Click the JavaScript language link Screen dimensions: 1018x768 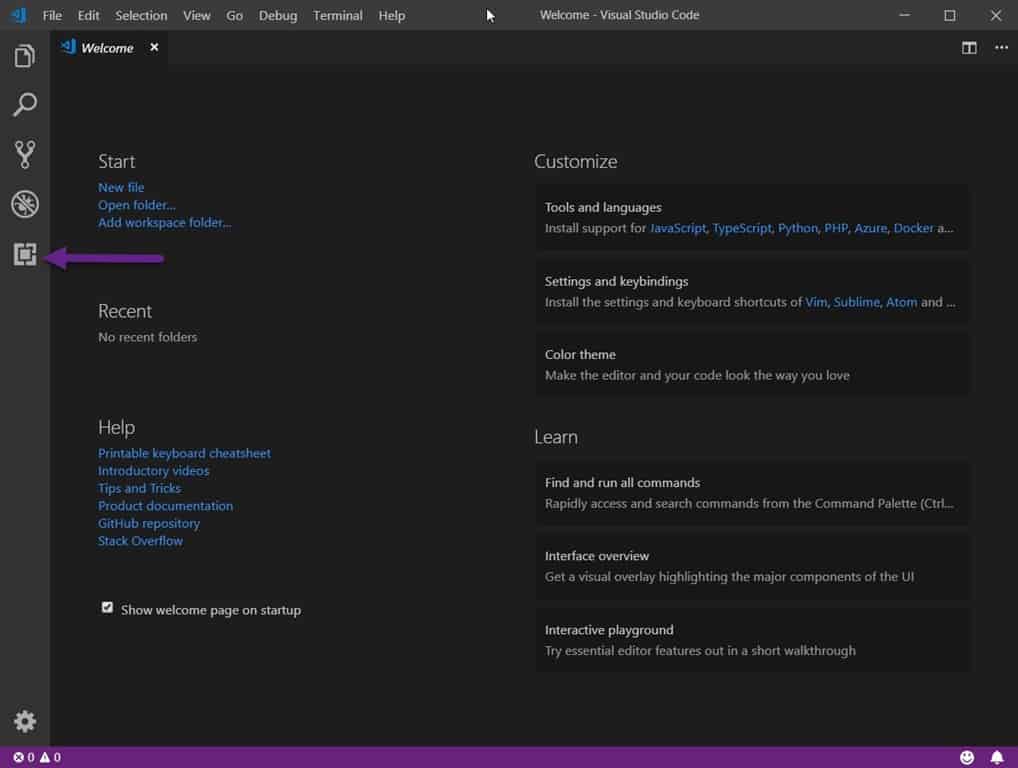point(678,228)
